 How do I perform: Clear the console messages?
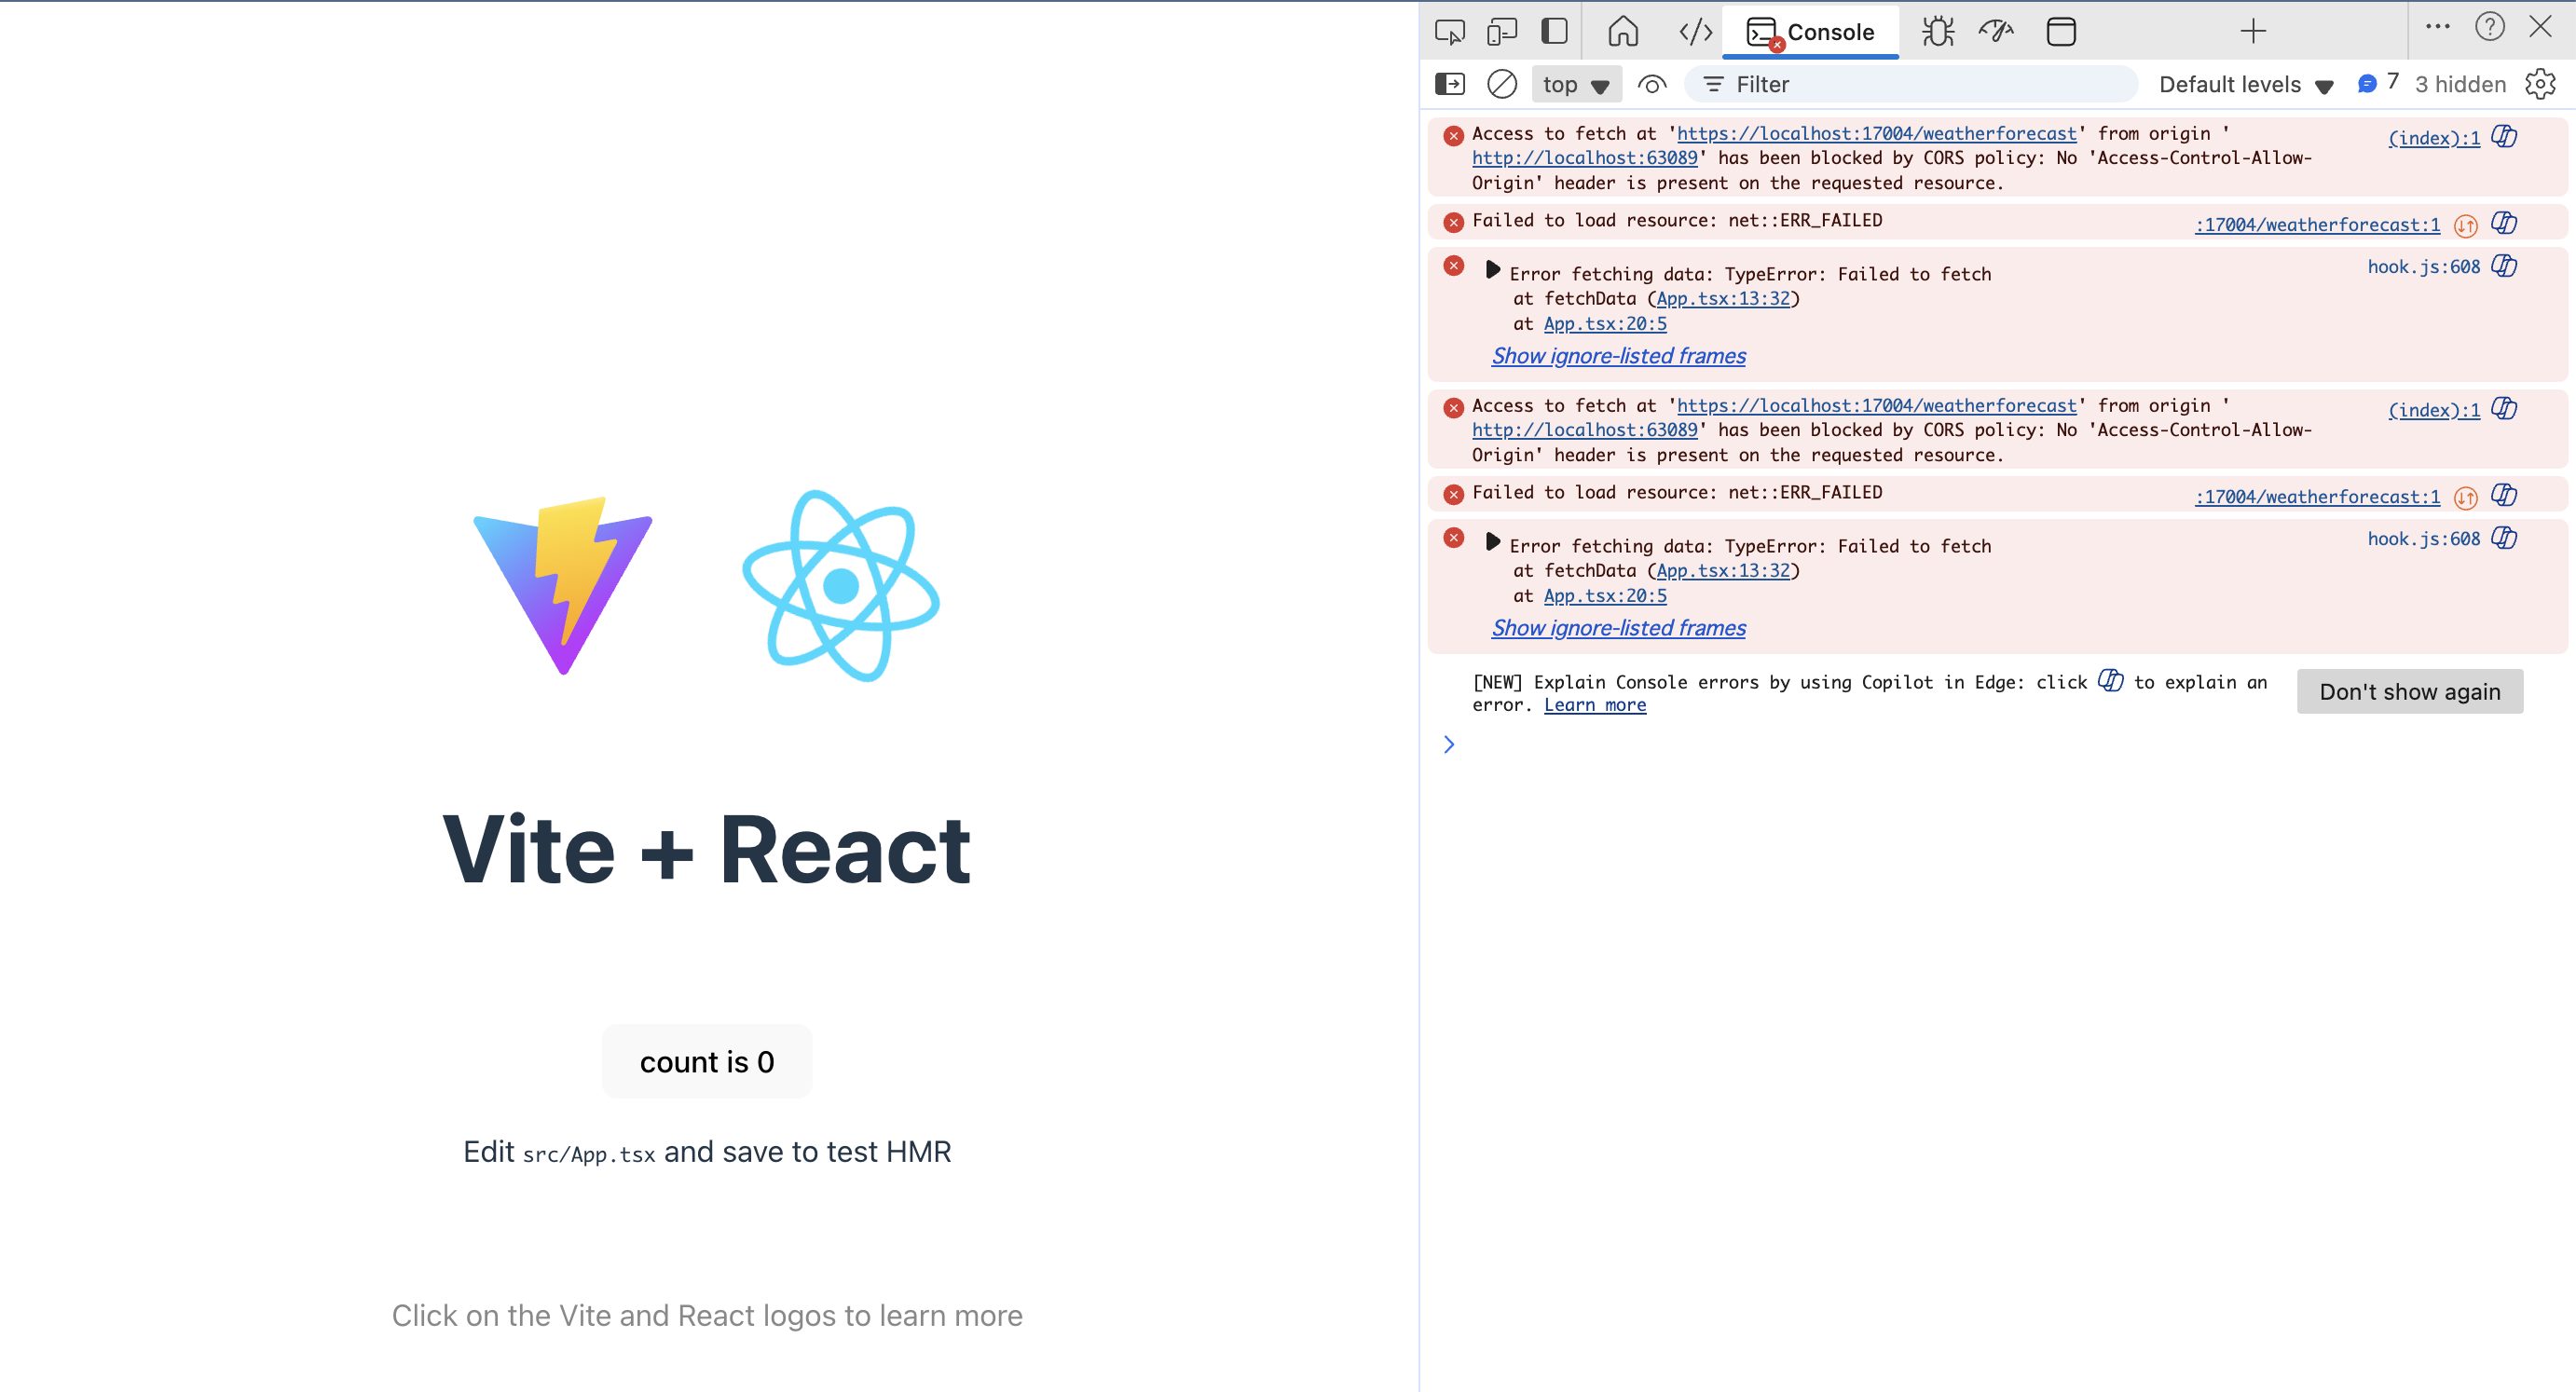(x=1501, y=84)
